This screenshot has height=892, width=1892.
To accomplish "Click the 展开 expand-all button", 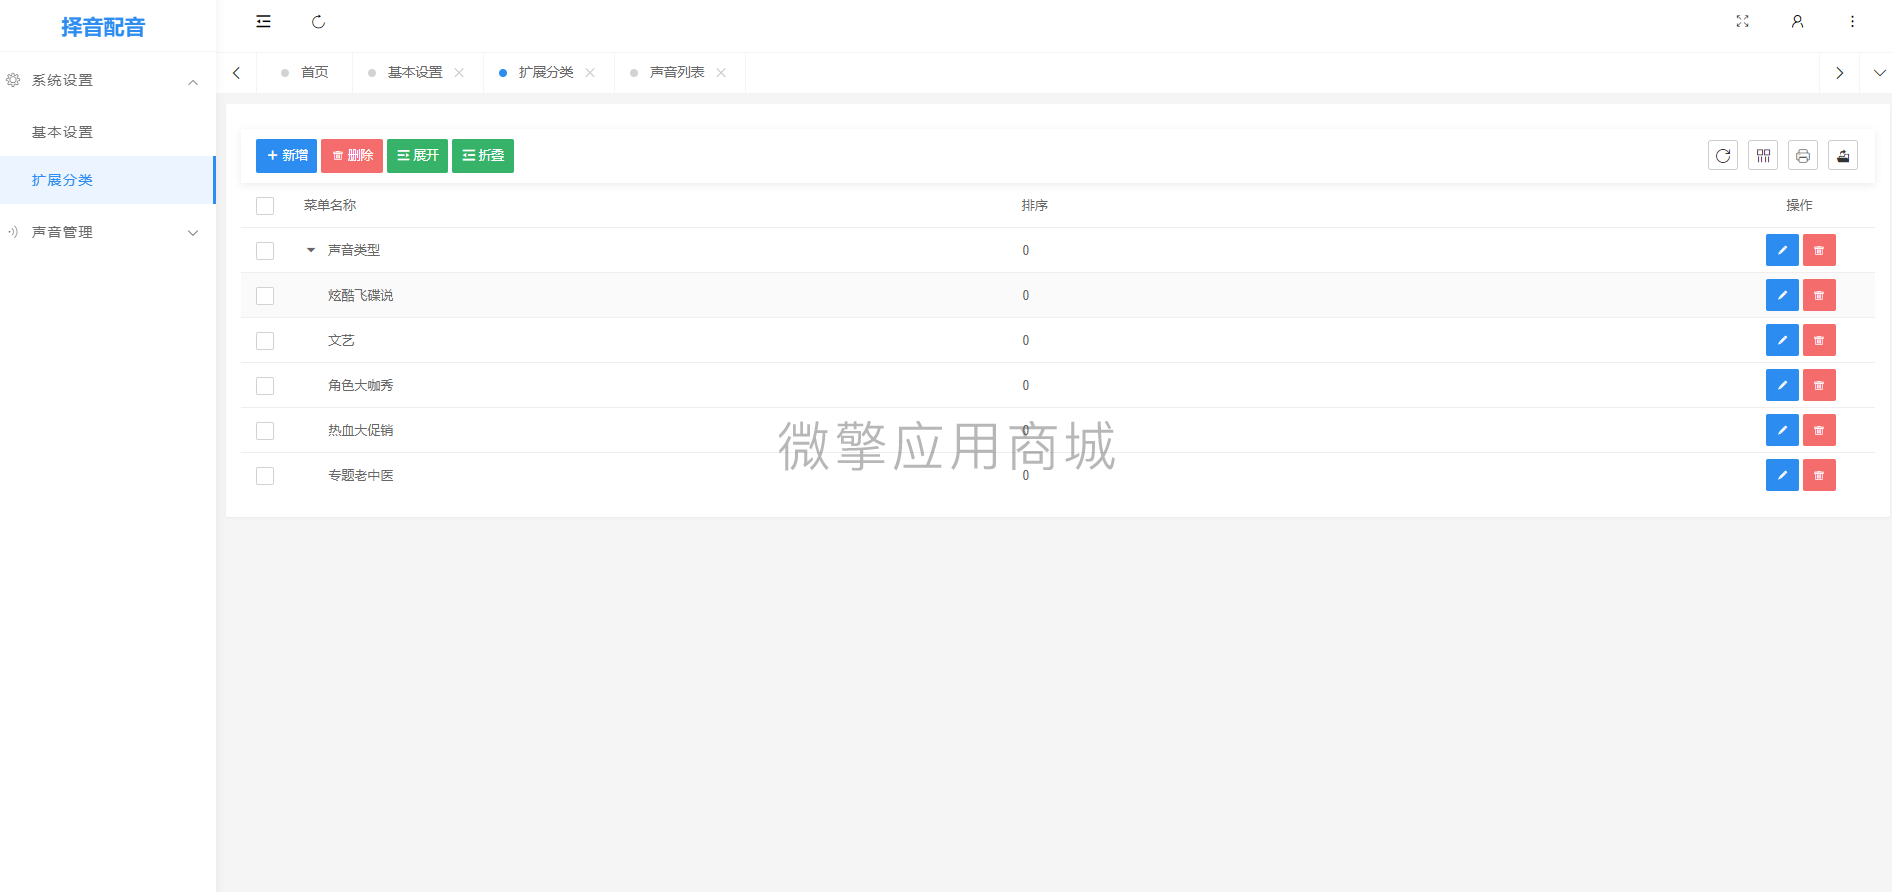I will (x=417, y=156).
